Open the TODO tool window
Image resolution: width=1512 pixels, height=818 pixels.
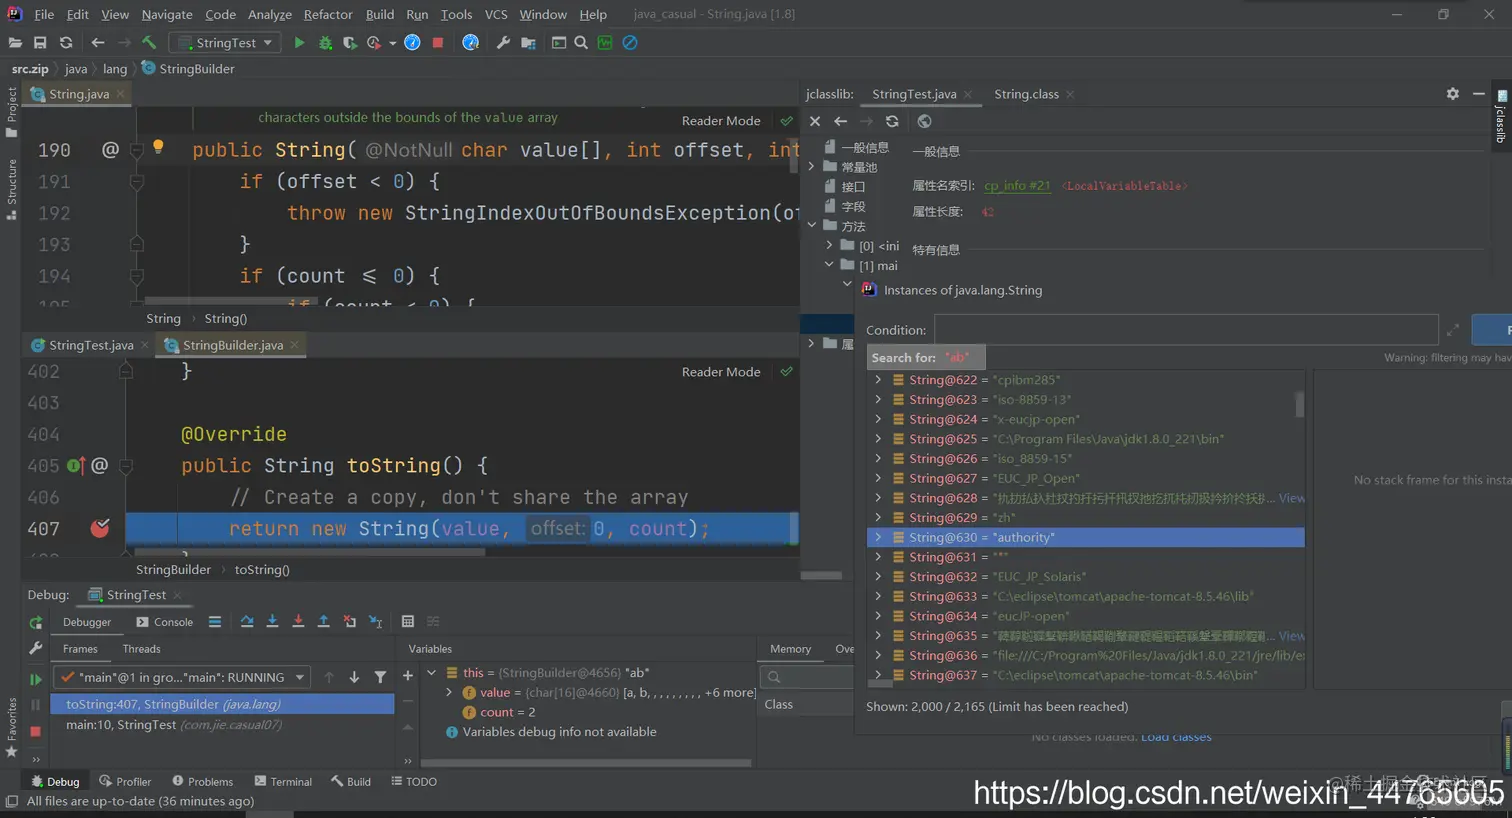click(414, 782)
